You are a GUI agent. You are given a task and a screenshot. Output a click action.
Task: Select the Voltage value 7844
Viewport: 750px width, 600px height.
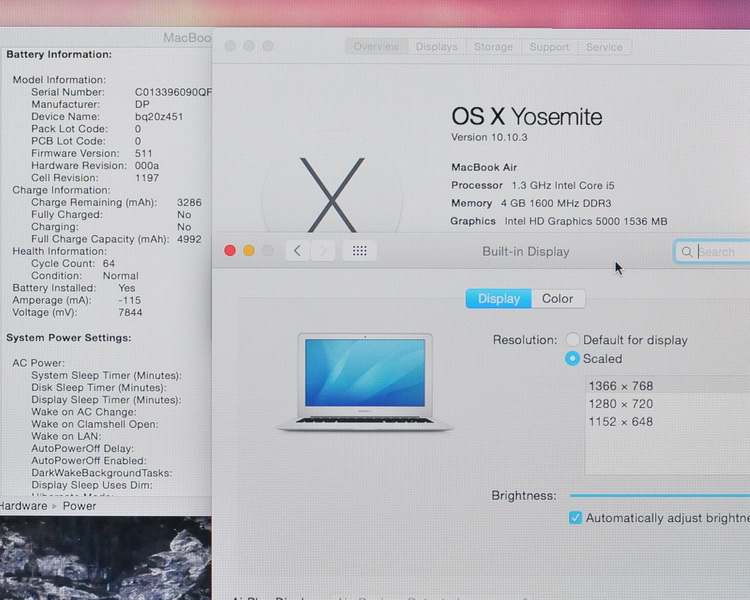click(x=130, y=312)
